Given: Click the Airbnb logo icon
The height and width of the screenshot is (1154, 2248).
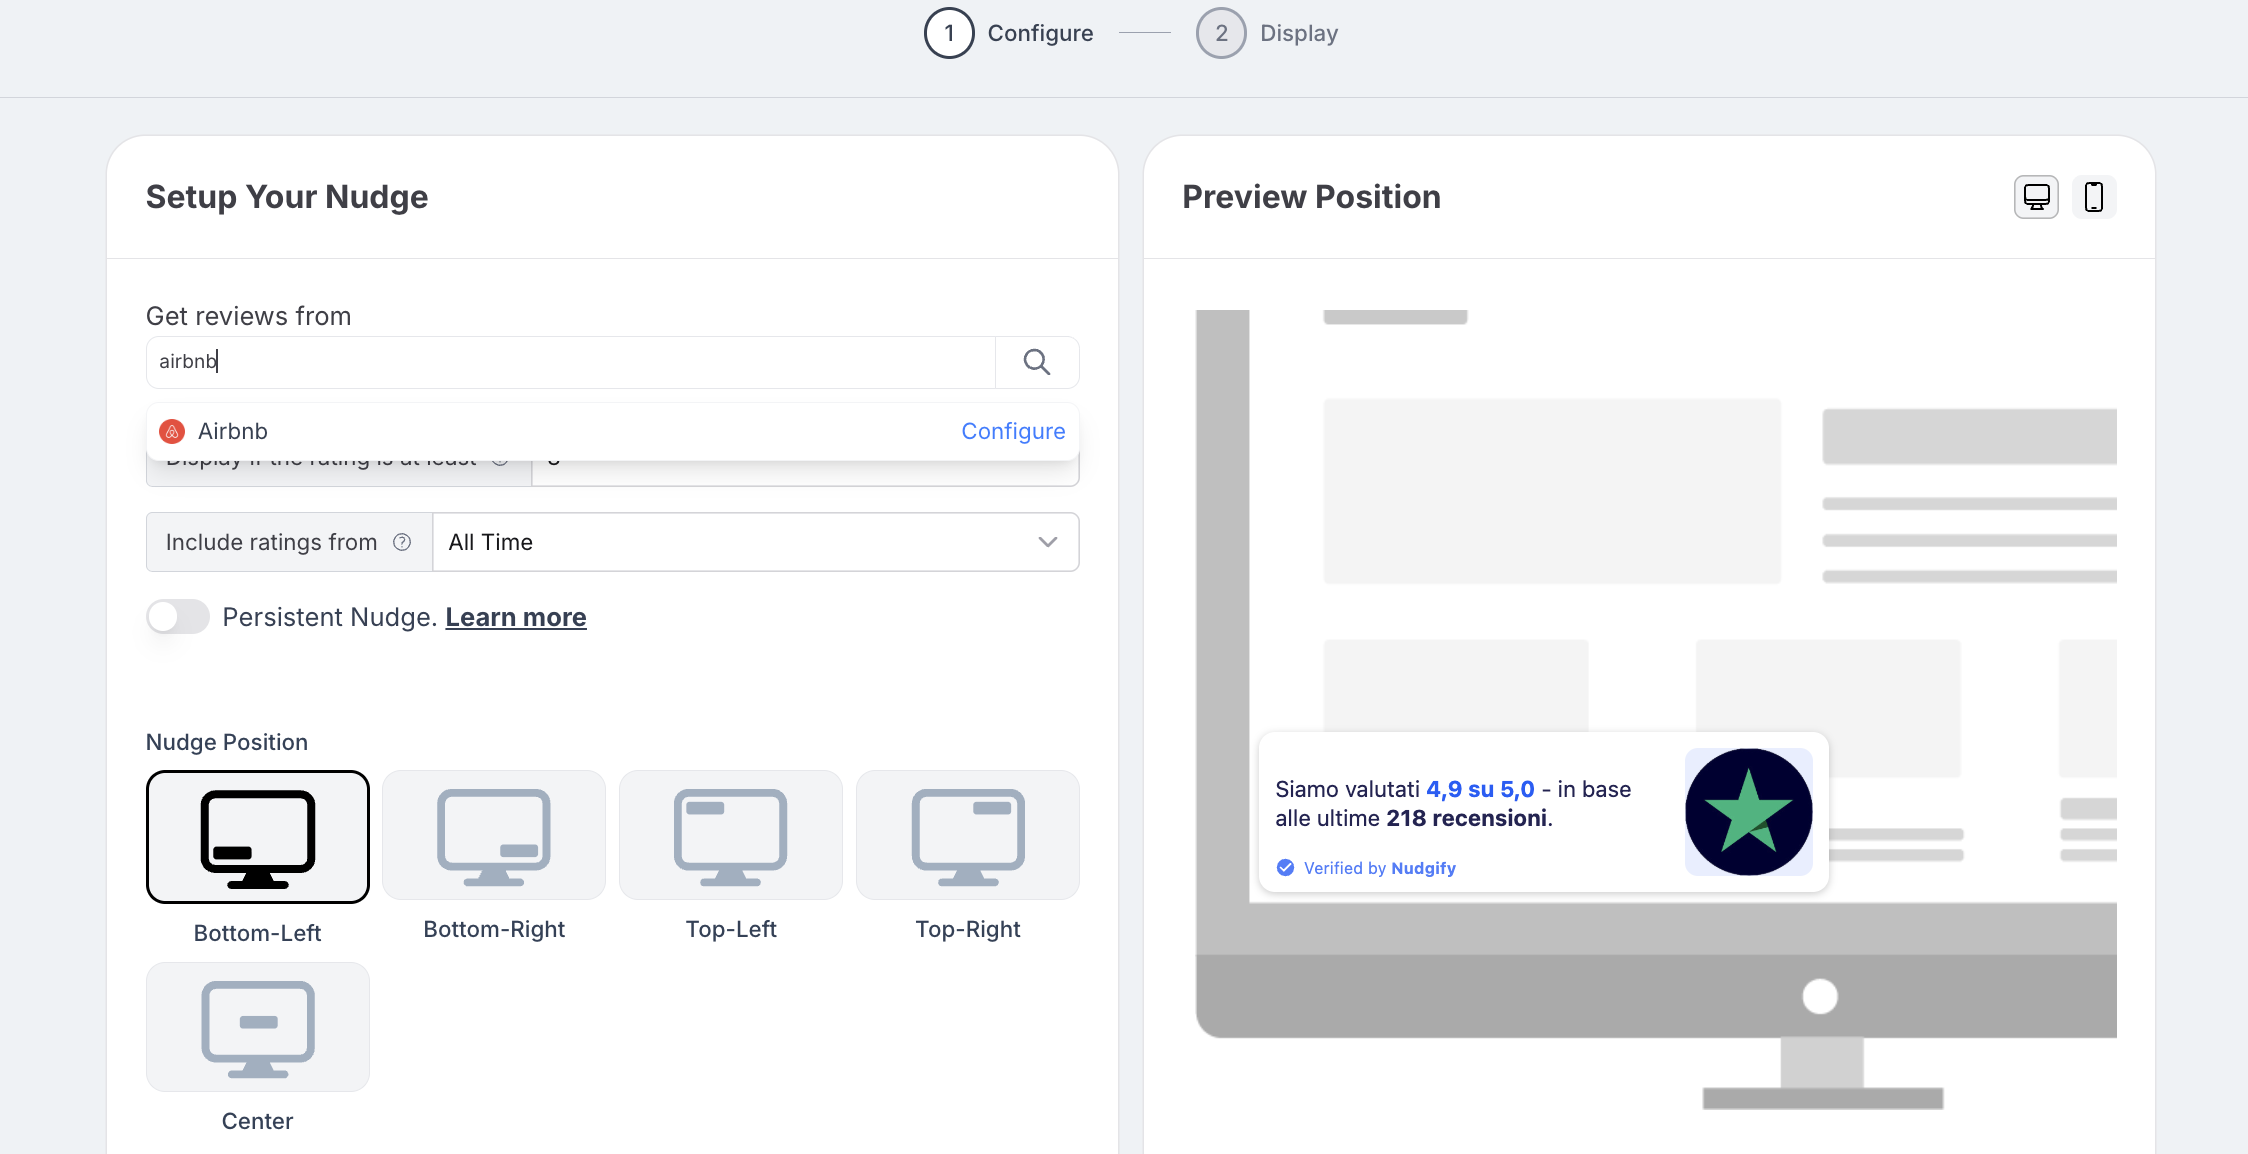Looking at the screenshot, I should pyautogui.click(x=172, y=431).
